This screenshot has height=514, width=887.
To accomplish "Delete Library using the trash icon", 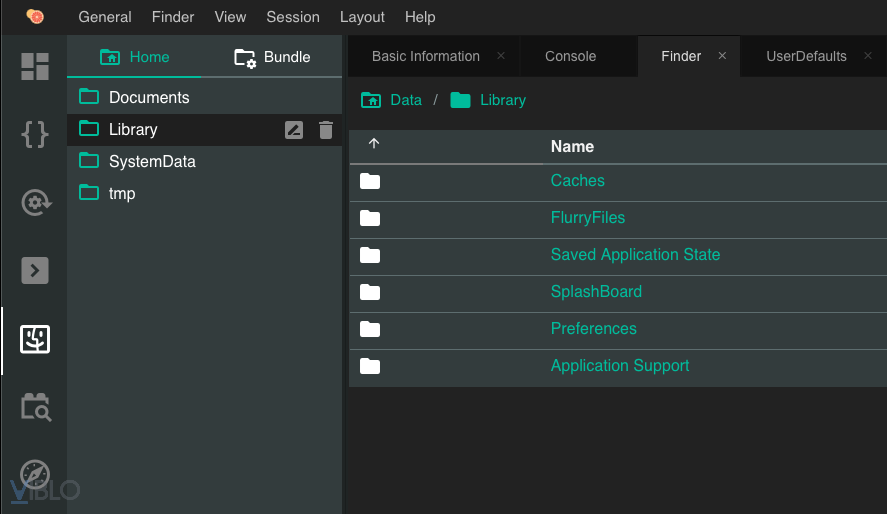I will point(326,130).
